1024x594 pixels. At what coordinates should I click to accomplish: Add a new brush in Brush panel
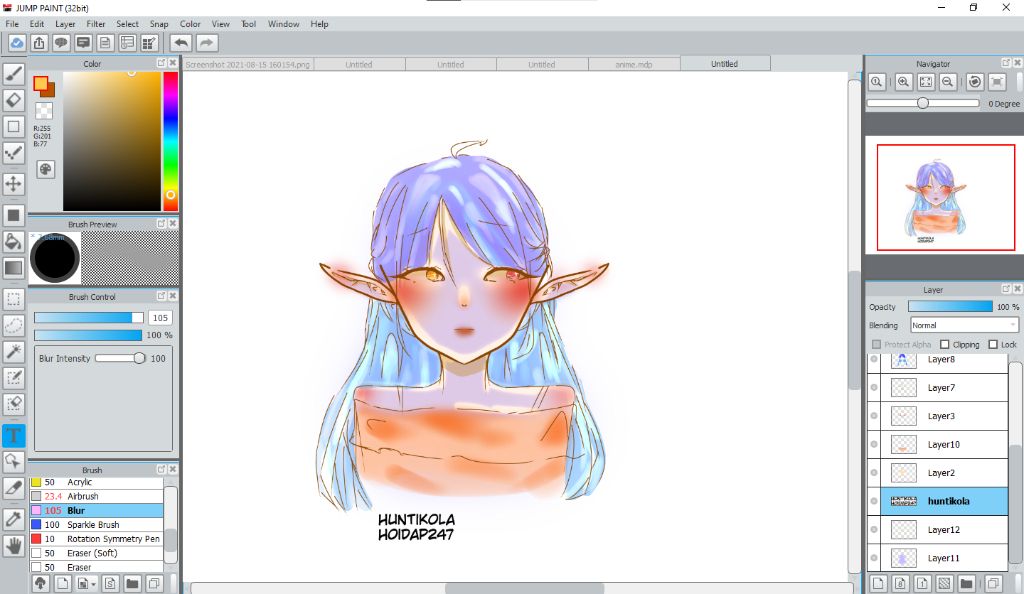pyautogui.click(x=63, y=583)
